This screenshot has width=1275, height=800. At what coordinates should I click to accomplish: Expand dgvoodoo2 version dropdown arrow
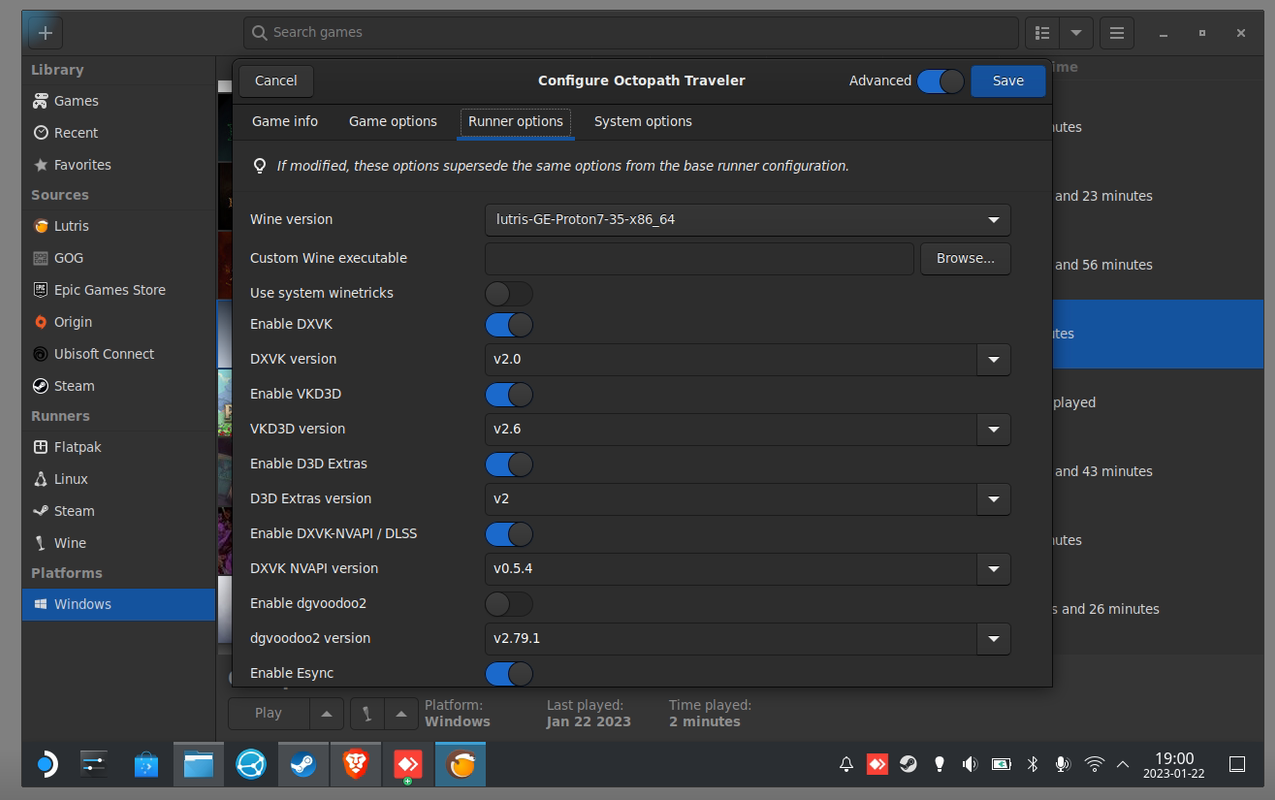click(x=993, y=639)
